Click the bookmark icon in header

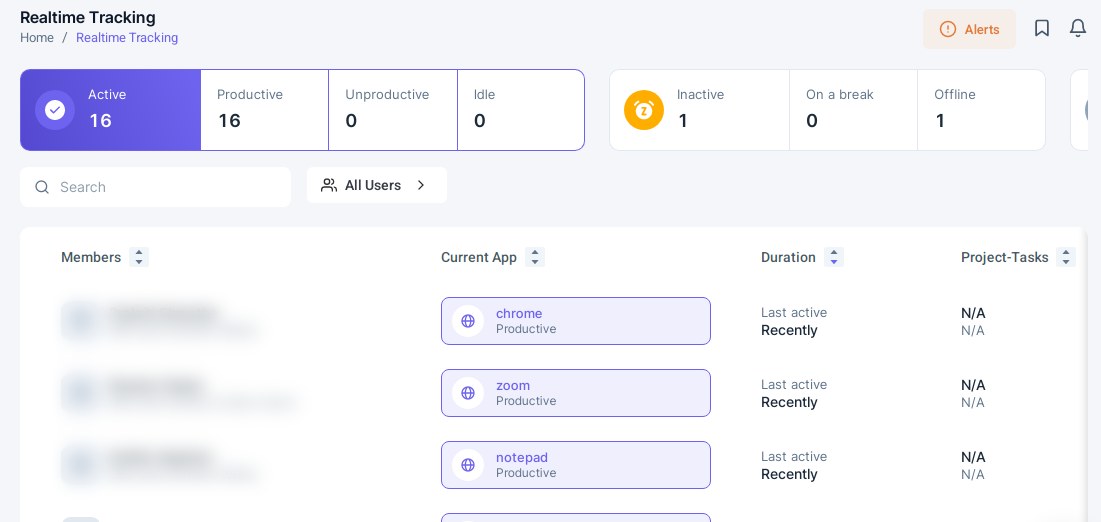tap(1042, 28)
